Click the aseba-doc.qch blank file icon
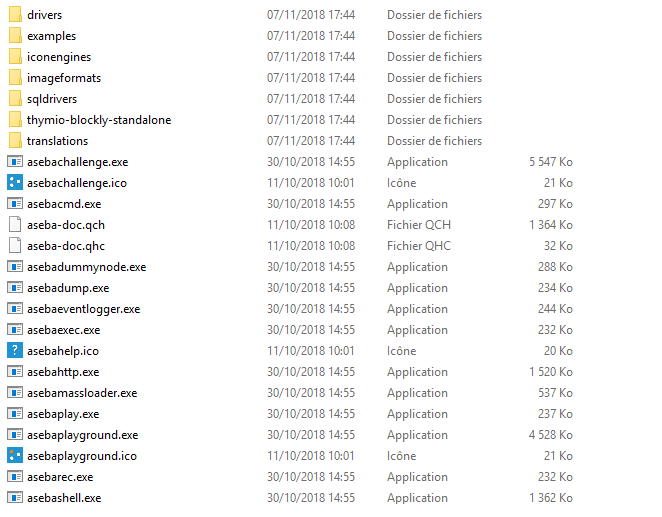 click(x=15, y=225)
